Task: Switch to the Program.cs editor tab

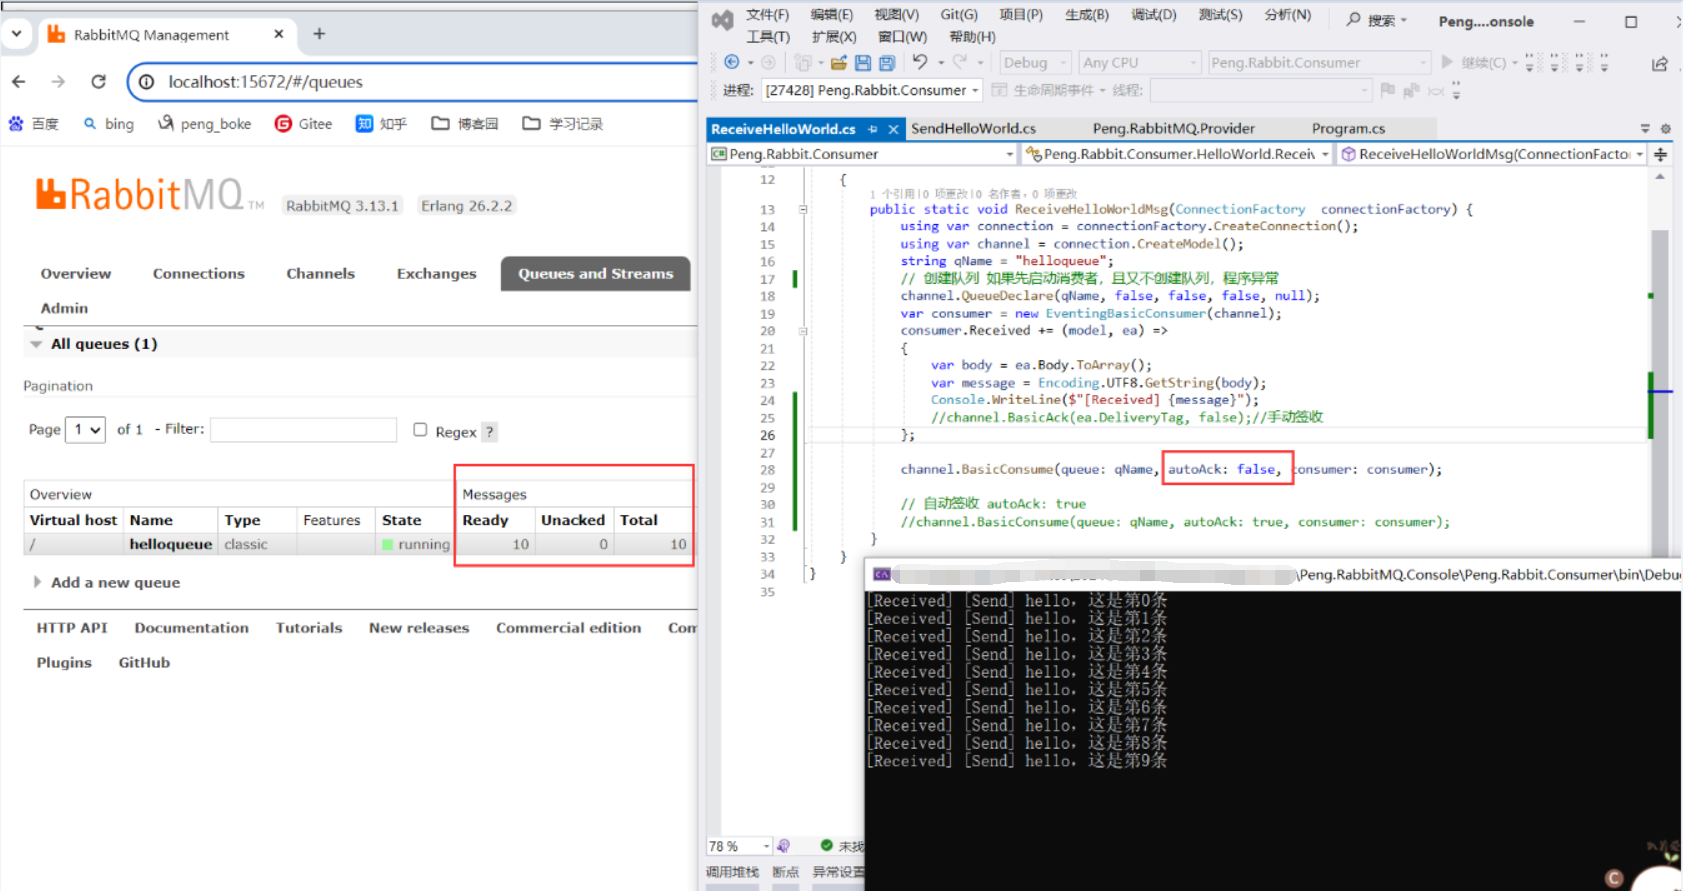Action: click(x=1348, y=129)
